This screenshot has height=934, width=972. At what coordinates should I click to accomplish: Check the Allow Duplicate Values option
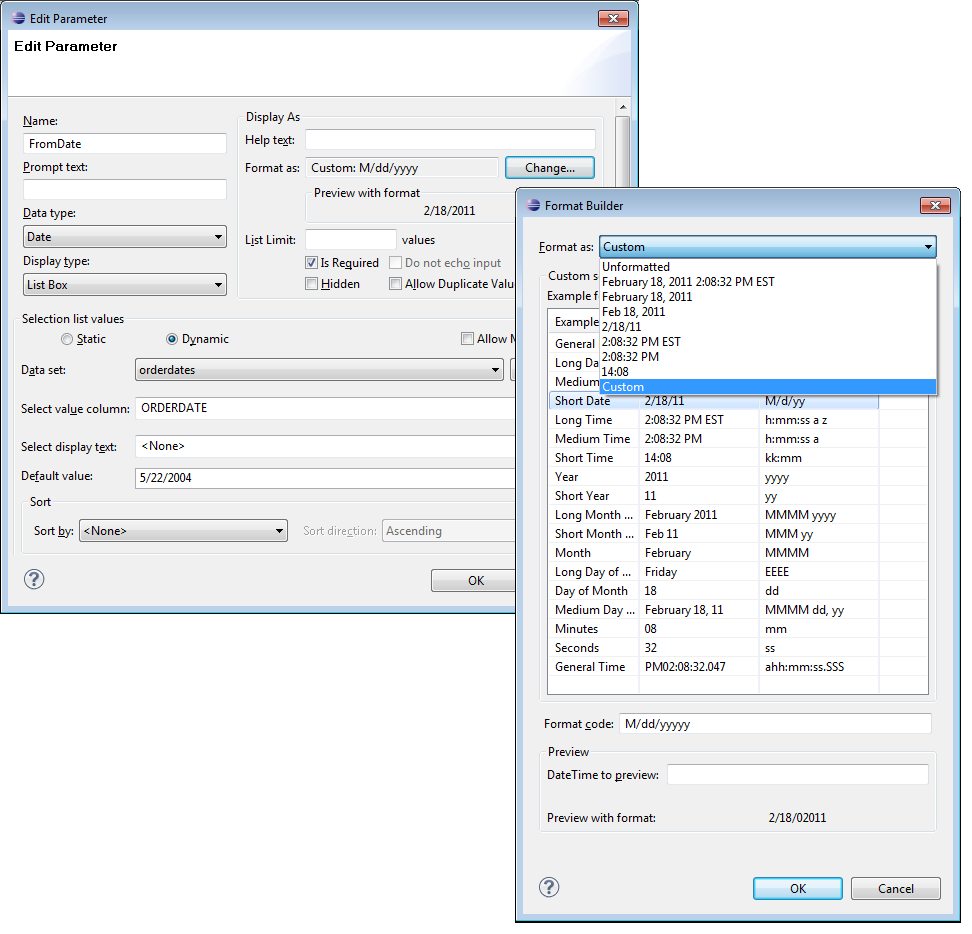tap(395, 283)
